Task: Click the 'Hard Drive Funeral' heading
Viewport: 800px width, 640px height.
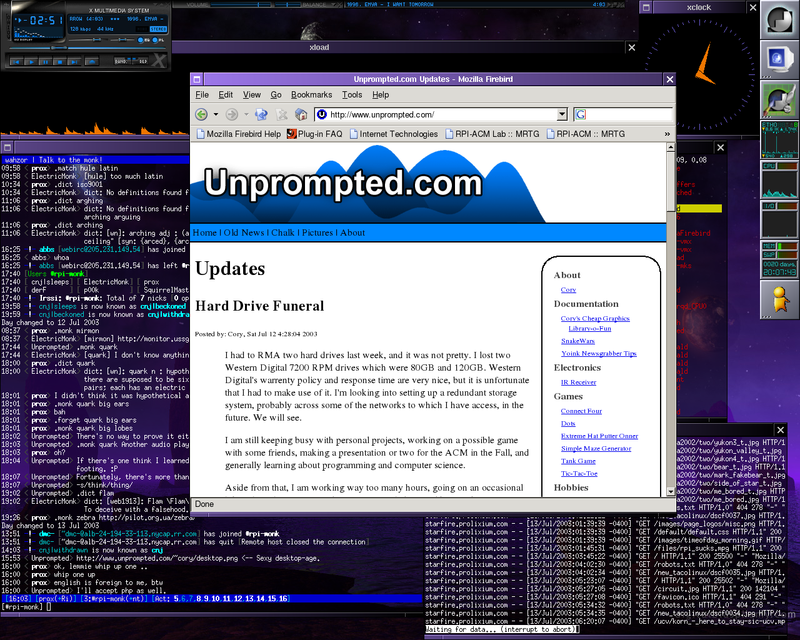Action: (x=260, y=306)
